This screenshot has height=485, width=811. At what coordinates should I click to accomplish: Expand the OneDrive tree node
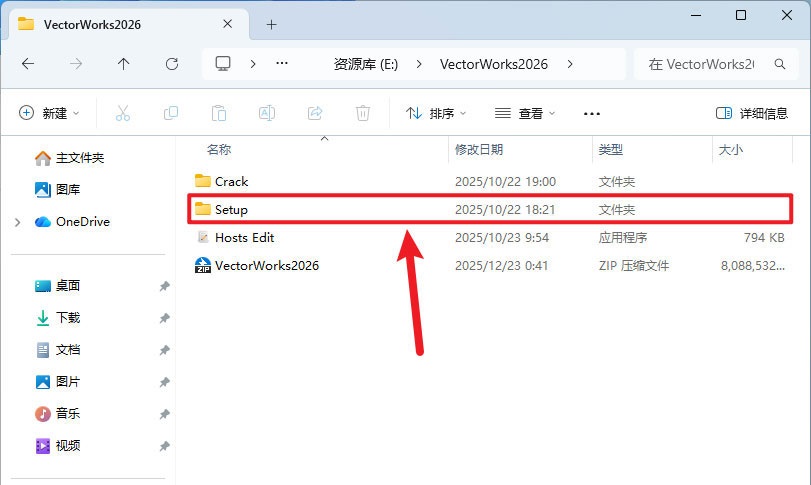(x=17, y=222)
